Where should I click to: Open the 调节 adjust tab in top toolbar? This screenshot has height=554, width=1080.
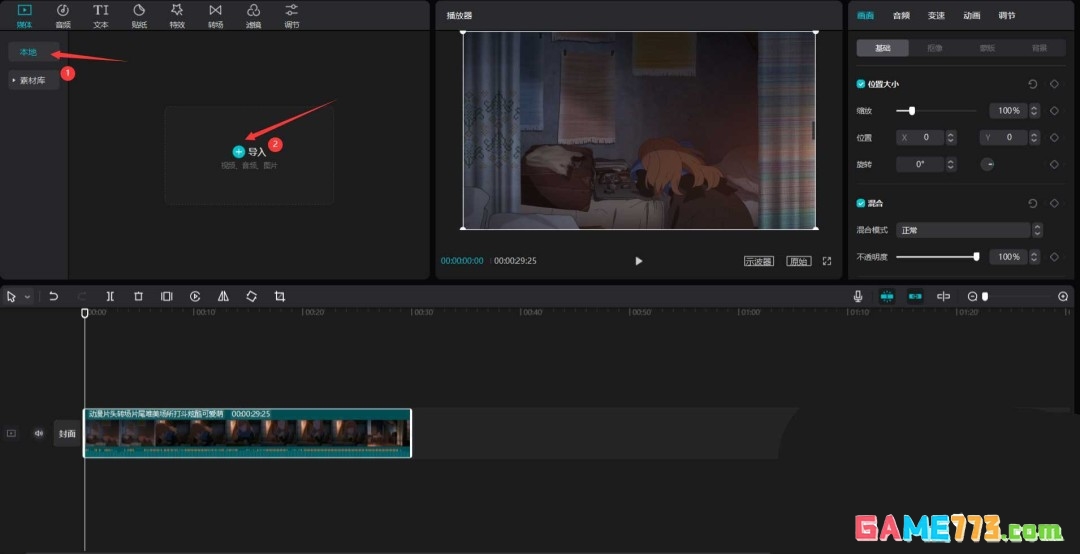pyautogui.click(x=292, y=16)
